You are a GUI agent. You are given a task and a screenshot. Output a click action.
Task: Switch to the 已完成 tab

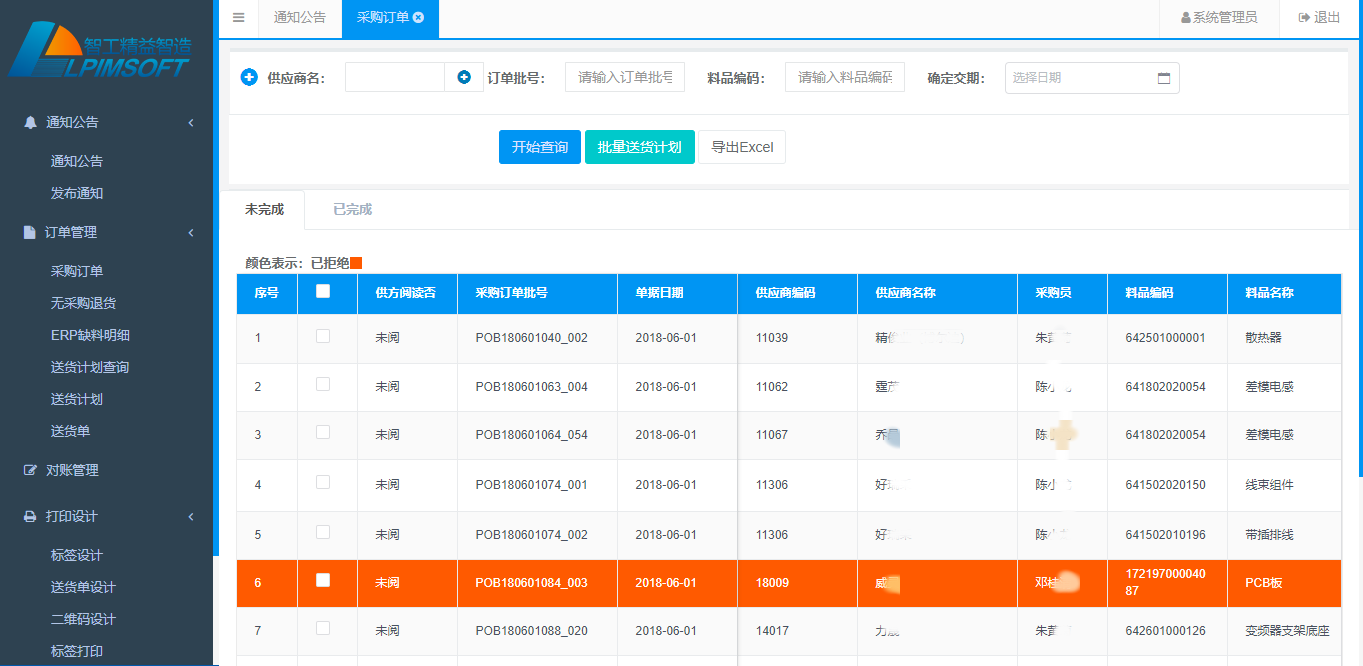pyautogui.click(x=352, y=210)
